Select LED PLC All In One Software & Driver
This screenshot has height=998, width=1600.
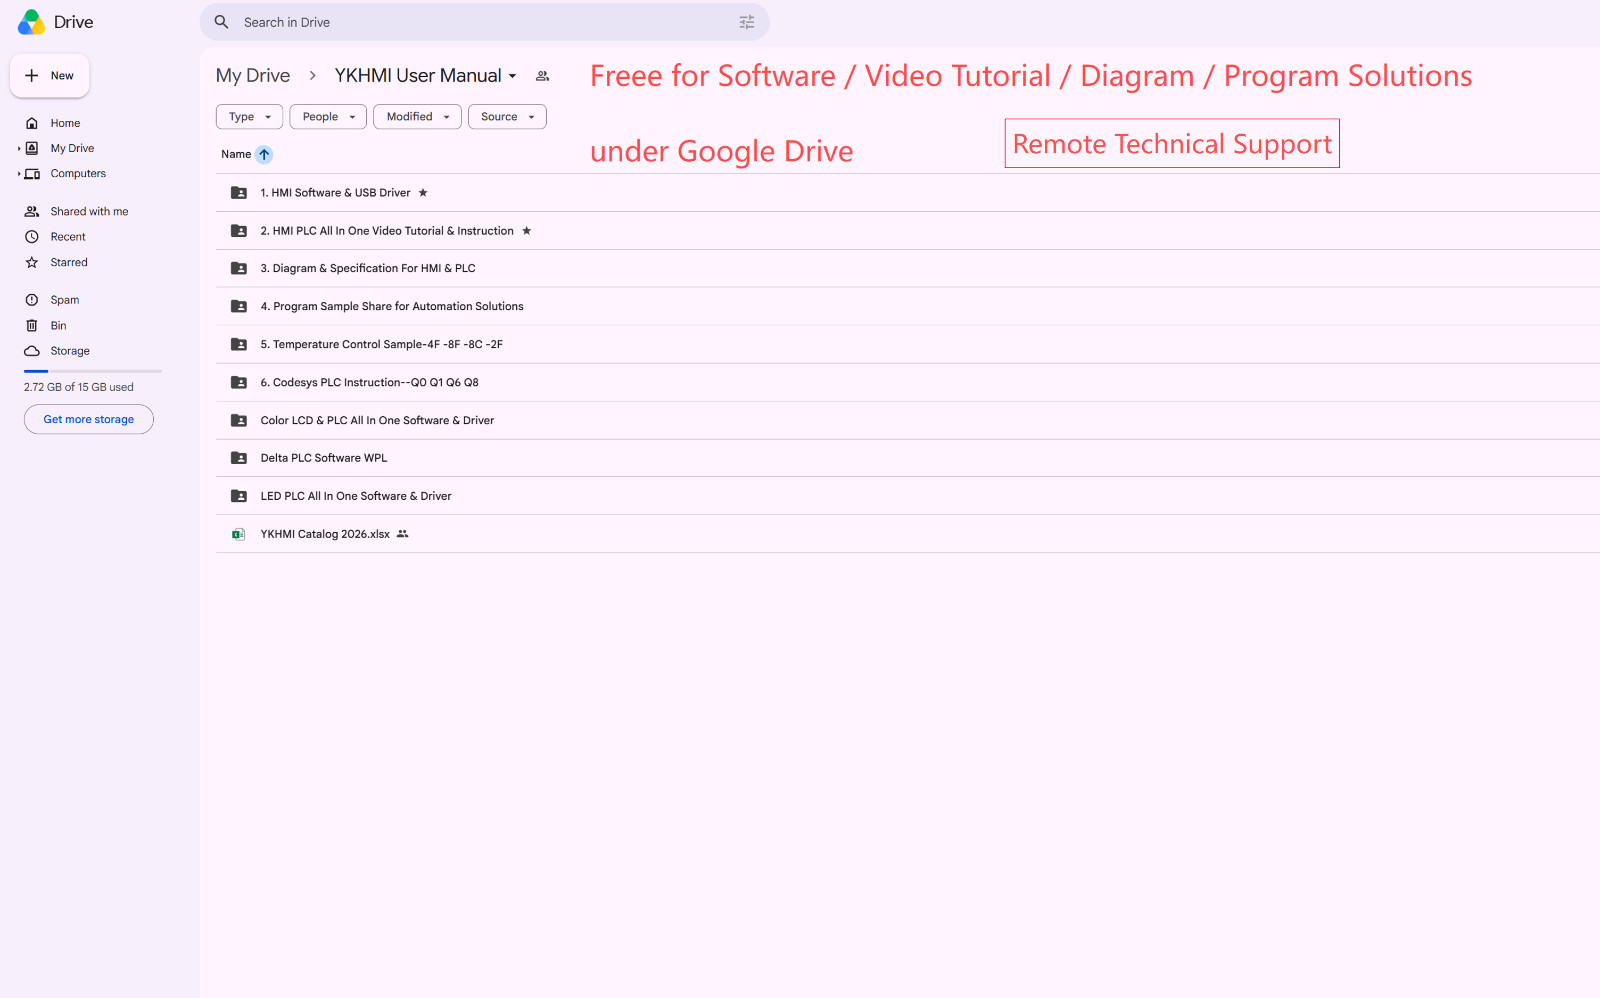click(356, 496)
